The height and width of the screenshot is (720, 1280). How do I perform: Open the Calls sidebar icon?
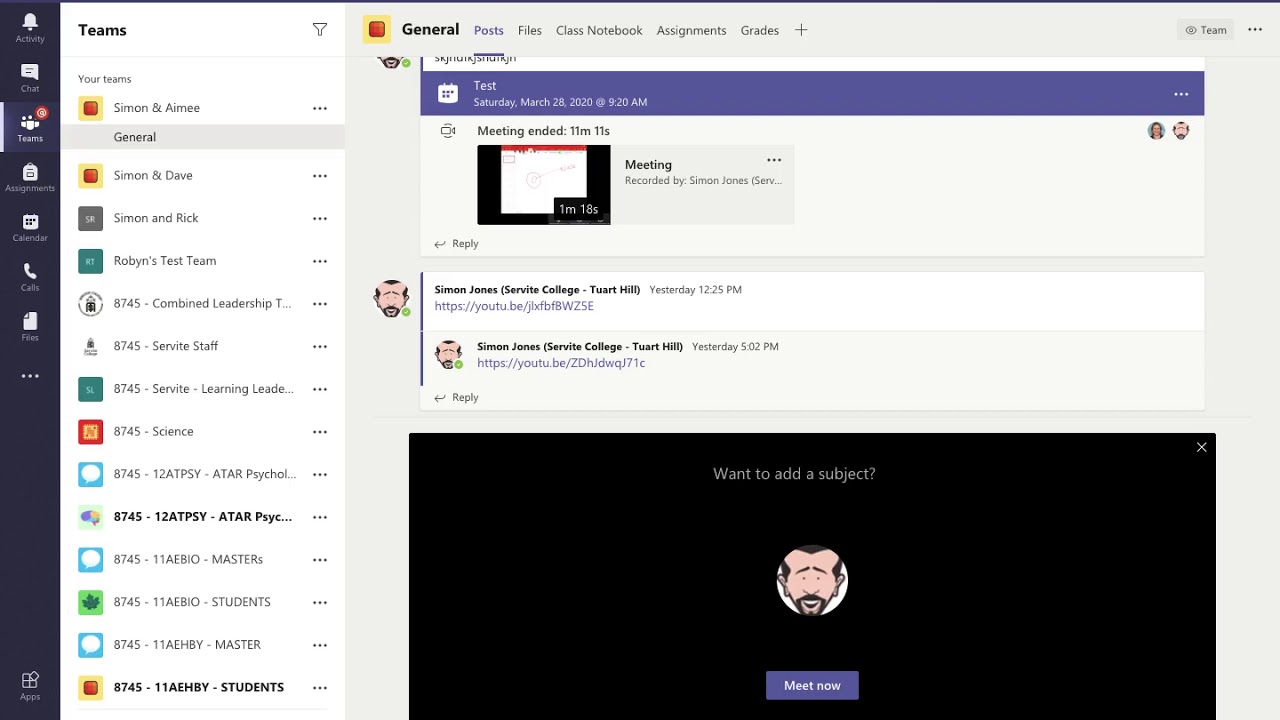coord(30,277)
